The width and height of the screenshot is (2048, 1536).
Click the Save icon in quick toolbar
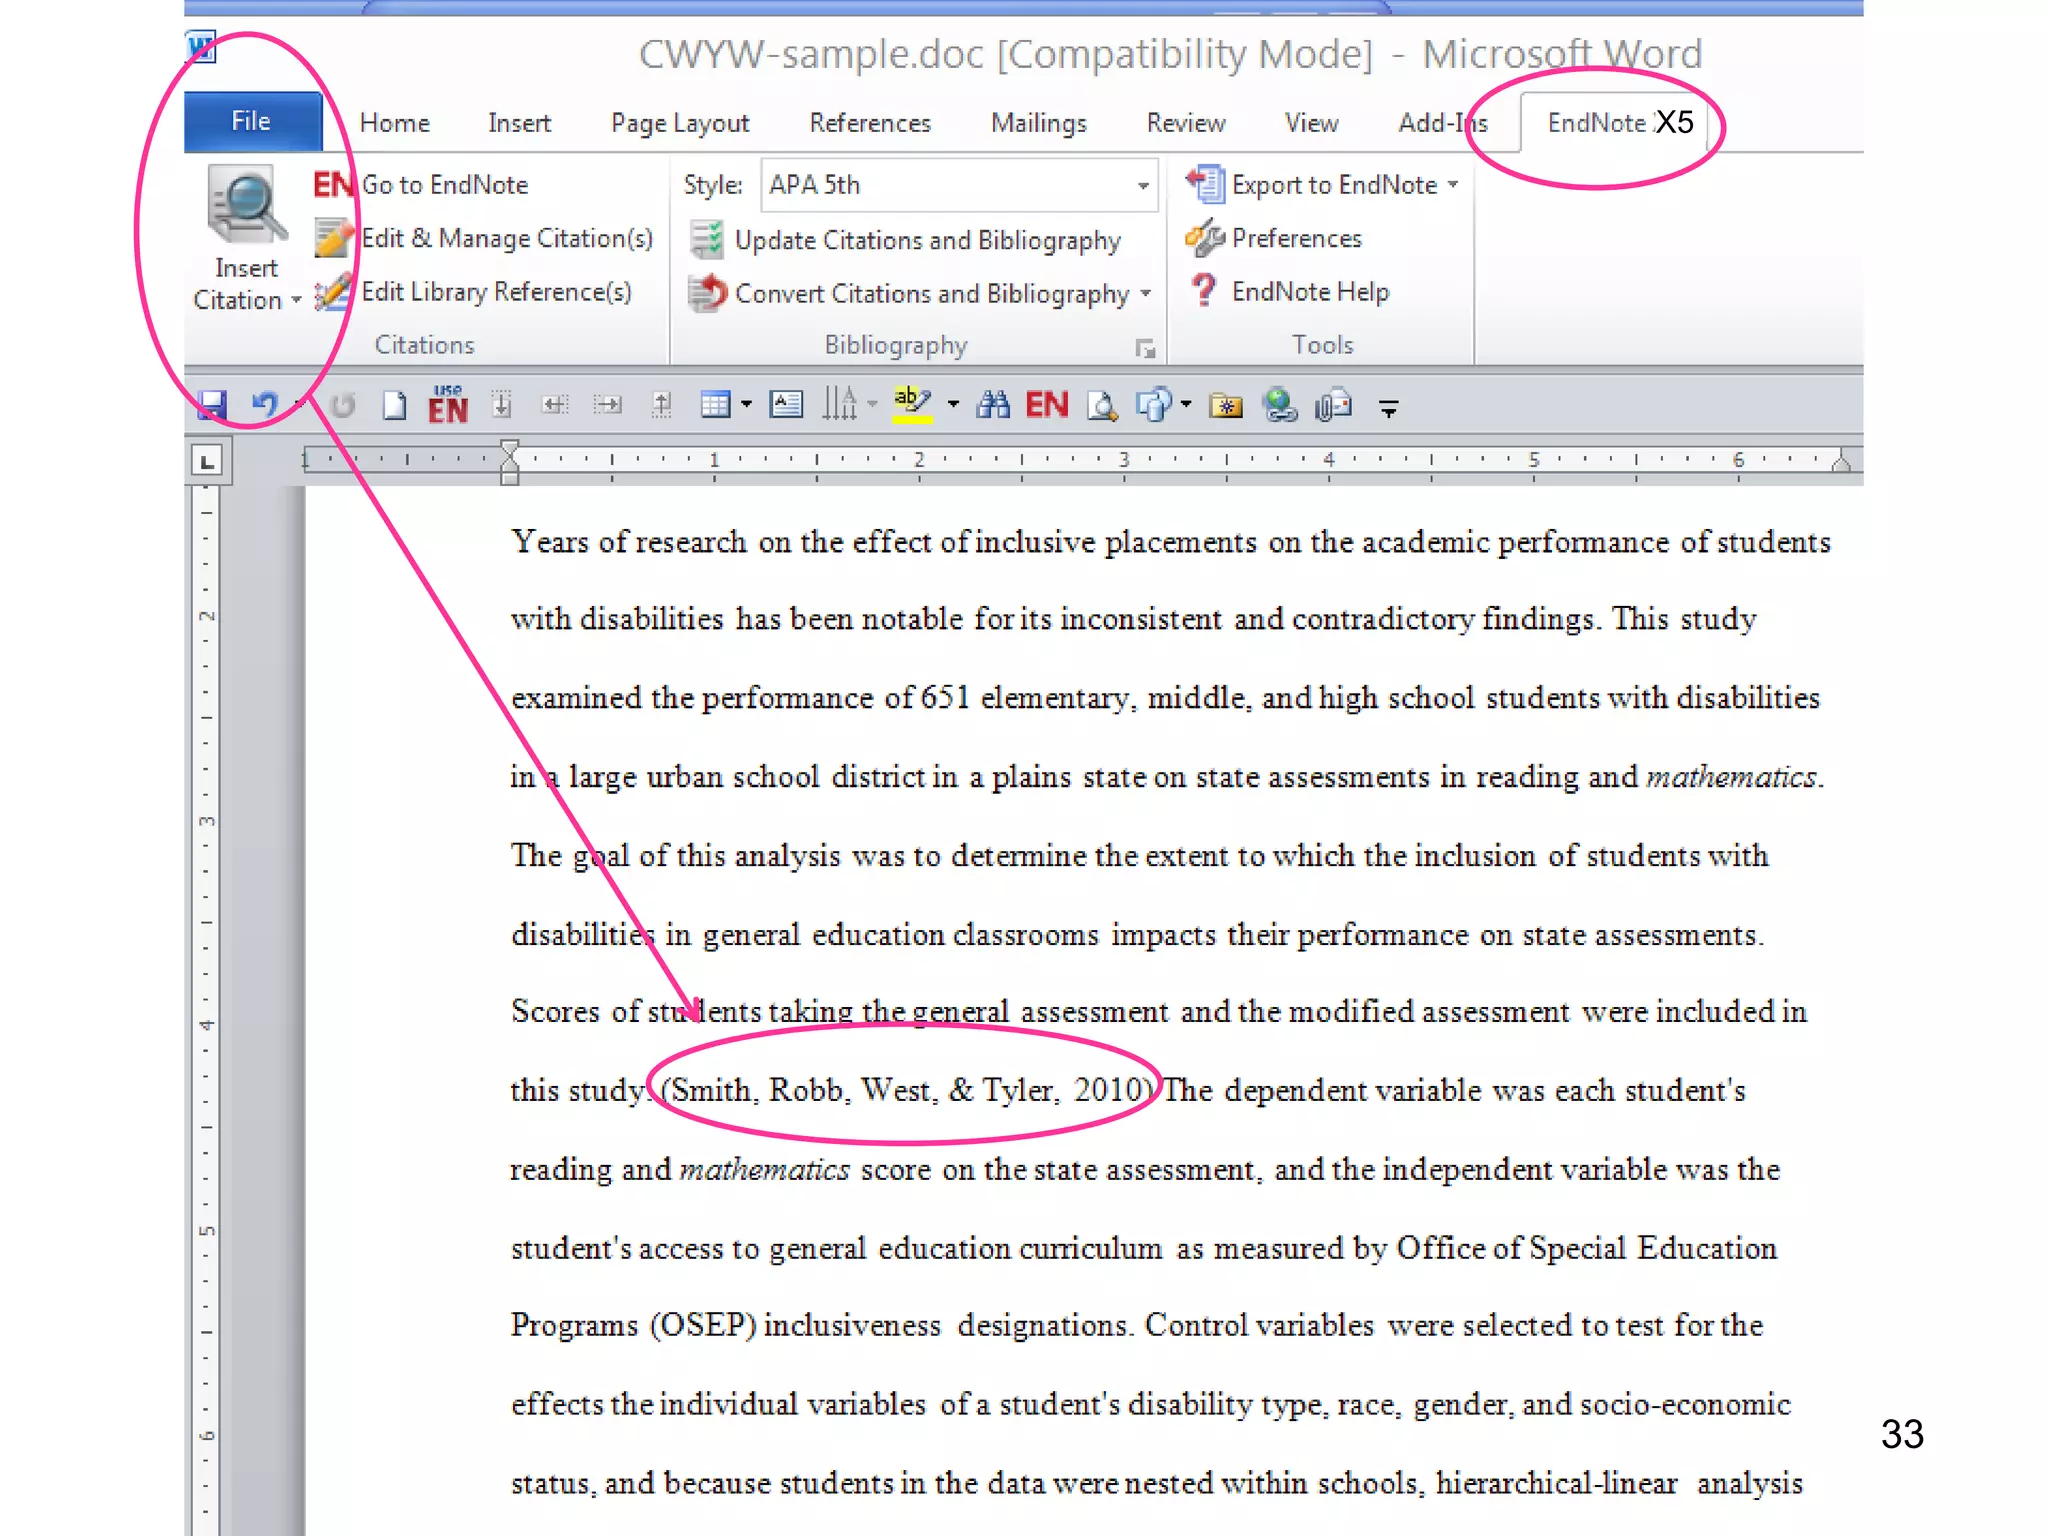[x=212, y=405]
